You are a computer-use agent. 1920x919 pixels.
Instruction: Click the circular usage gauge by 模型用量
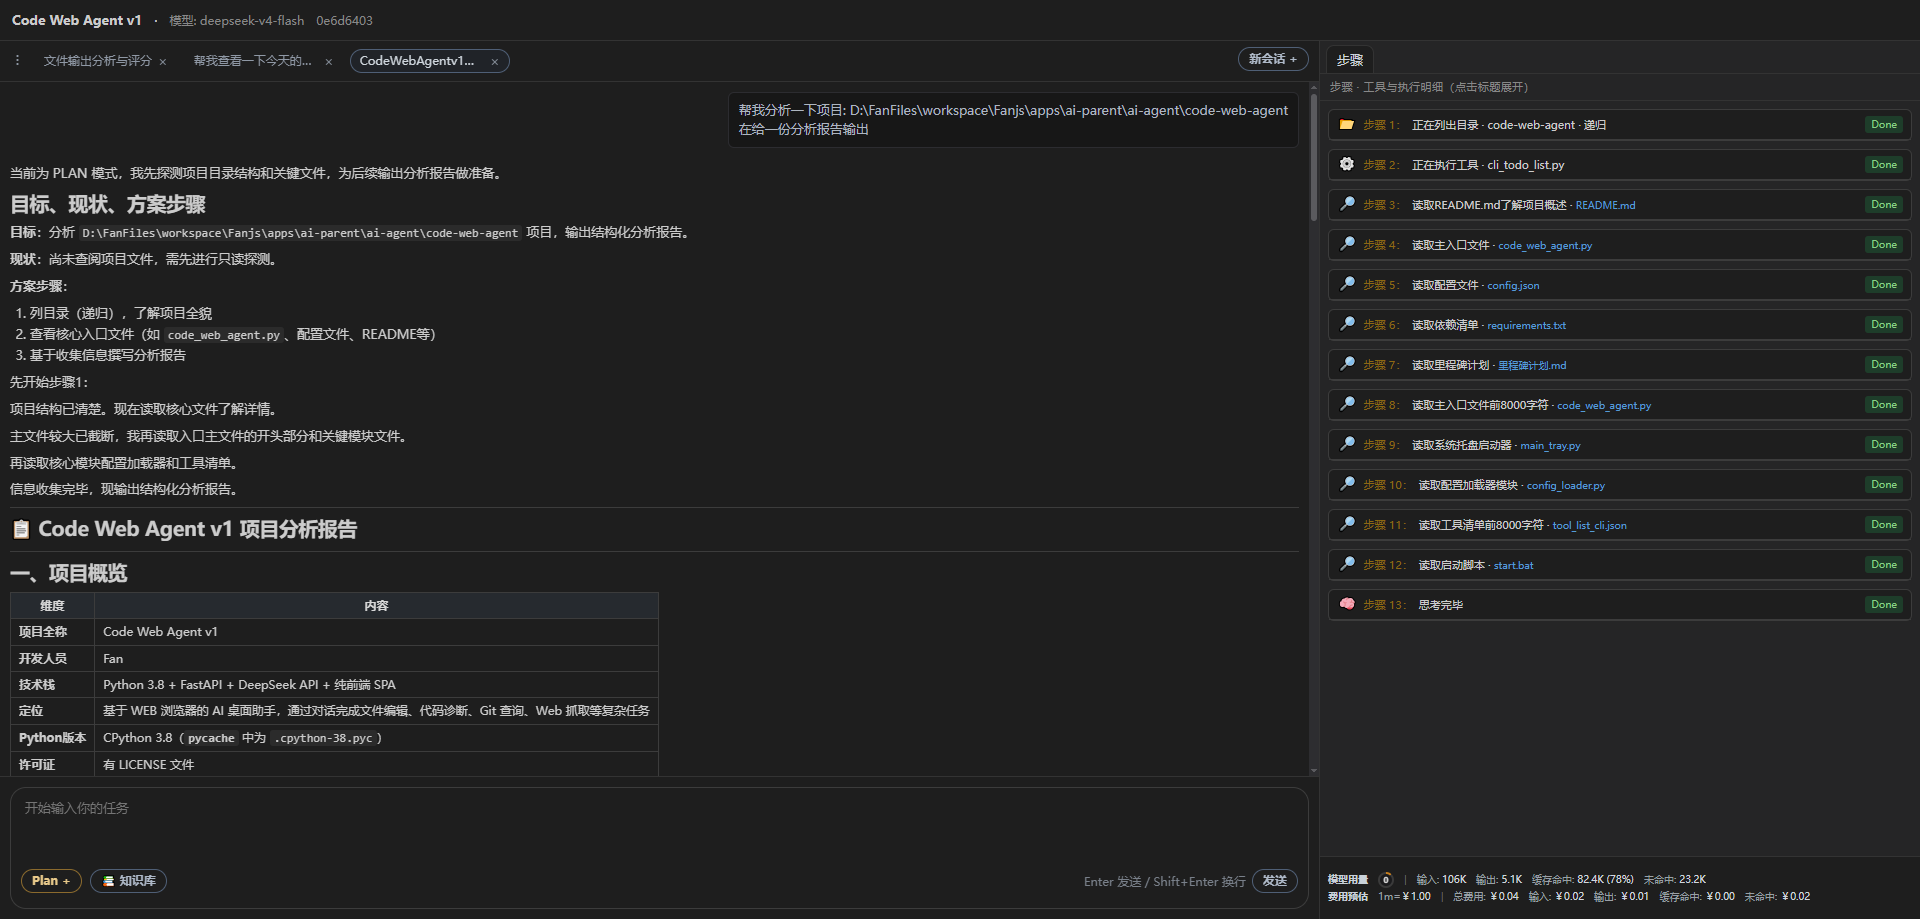1385,880
